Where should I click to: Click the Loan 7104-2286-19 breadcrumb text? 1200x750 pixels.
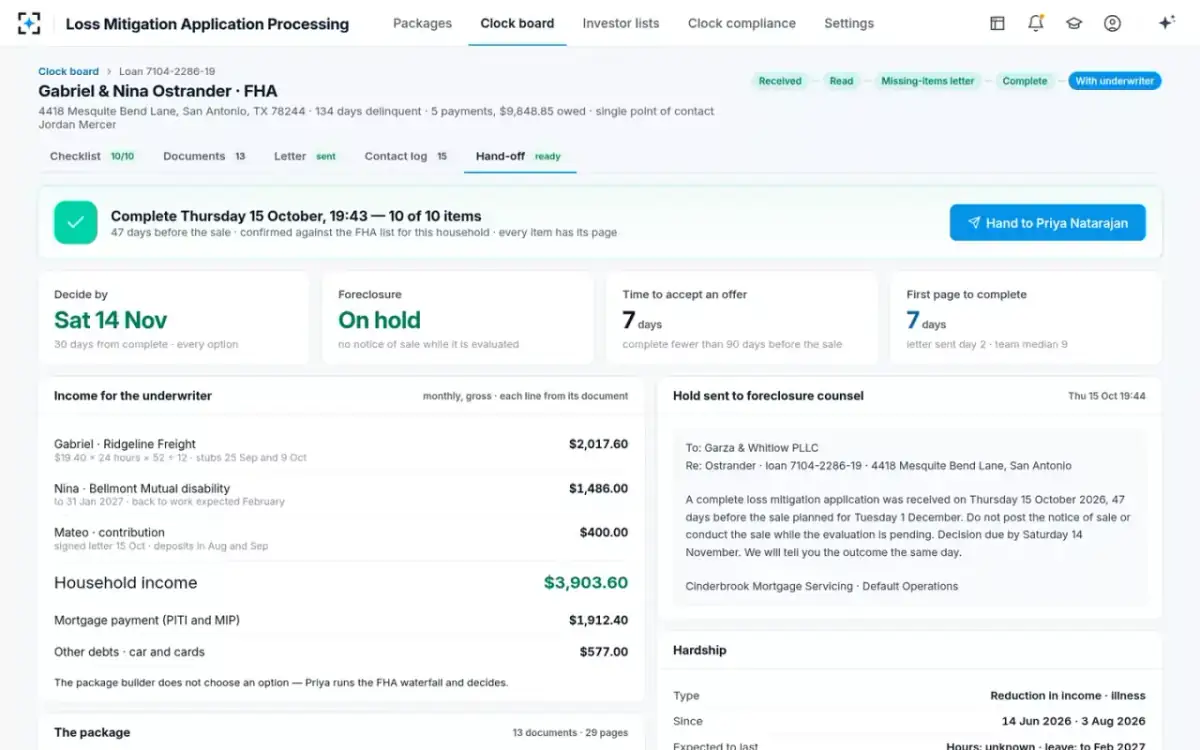[167, 71]
